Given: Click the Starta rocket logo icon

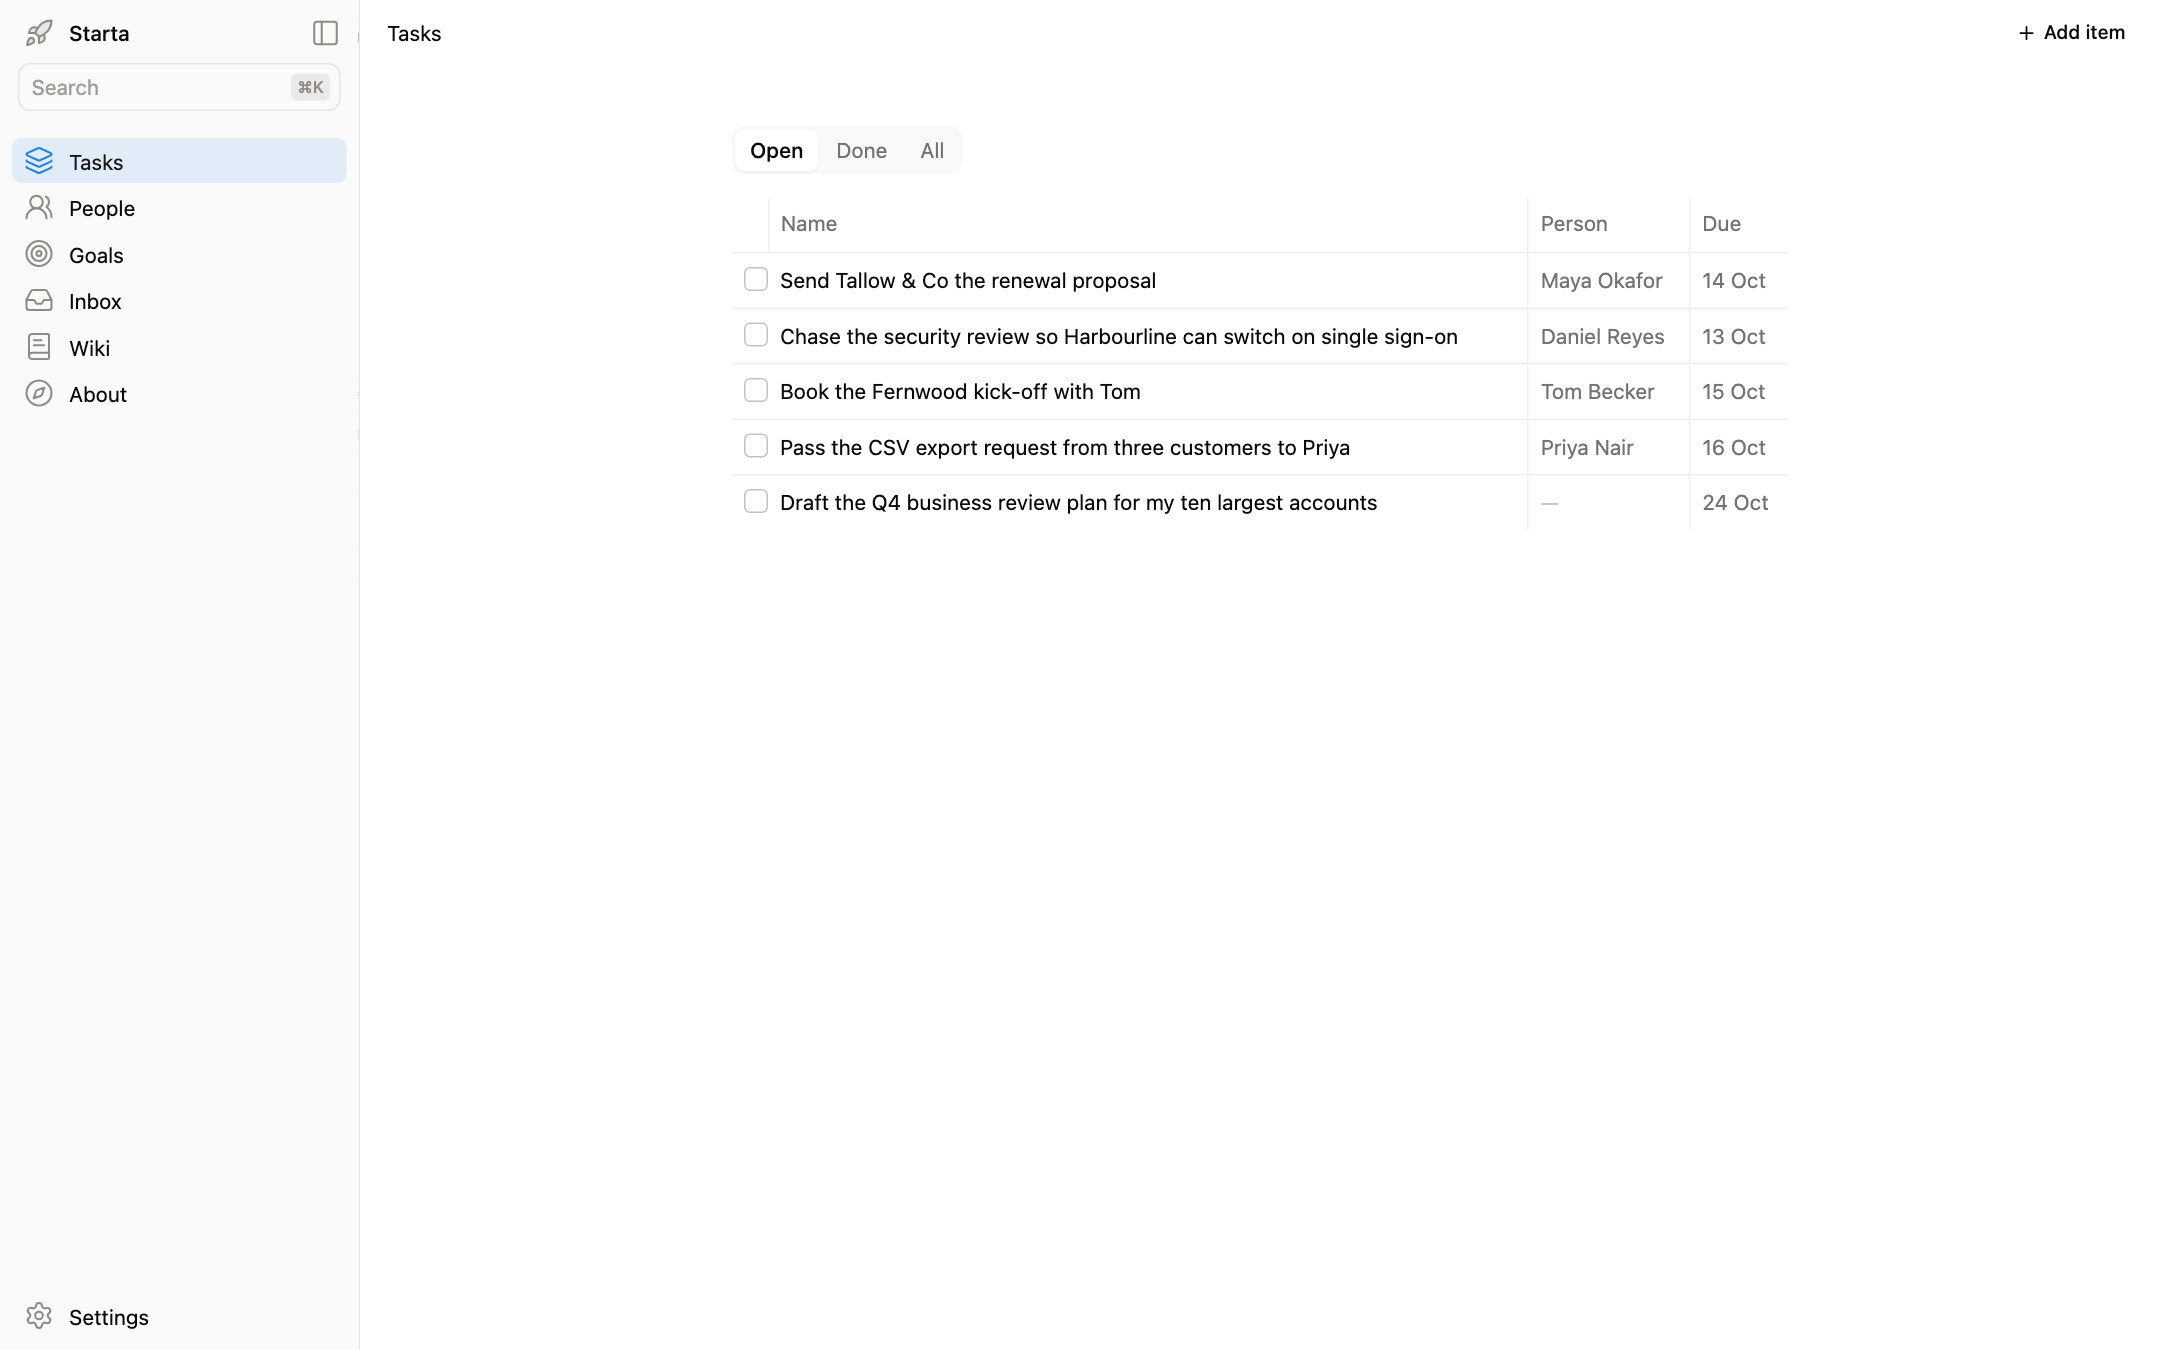Looking at the screenshot, I should tap(39, 33).
